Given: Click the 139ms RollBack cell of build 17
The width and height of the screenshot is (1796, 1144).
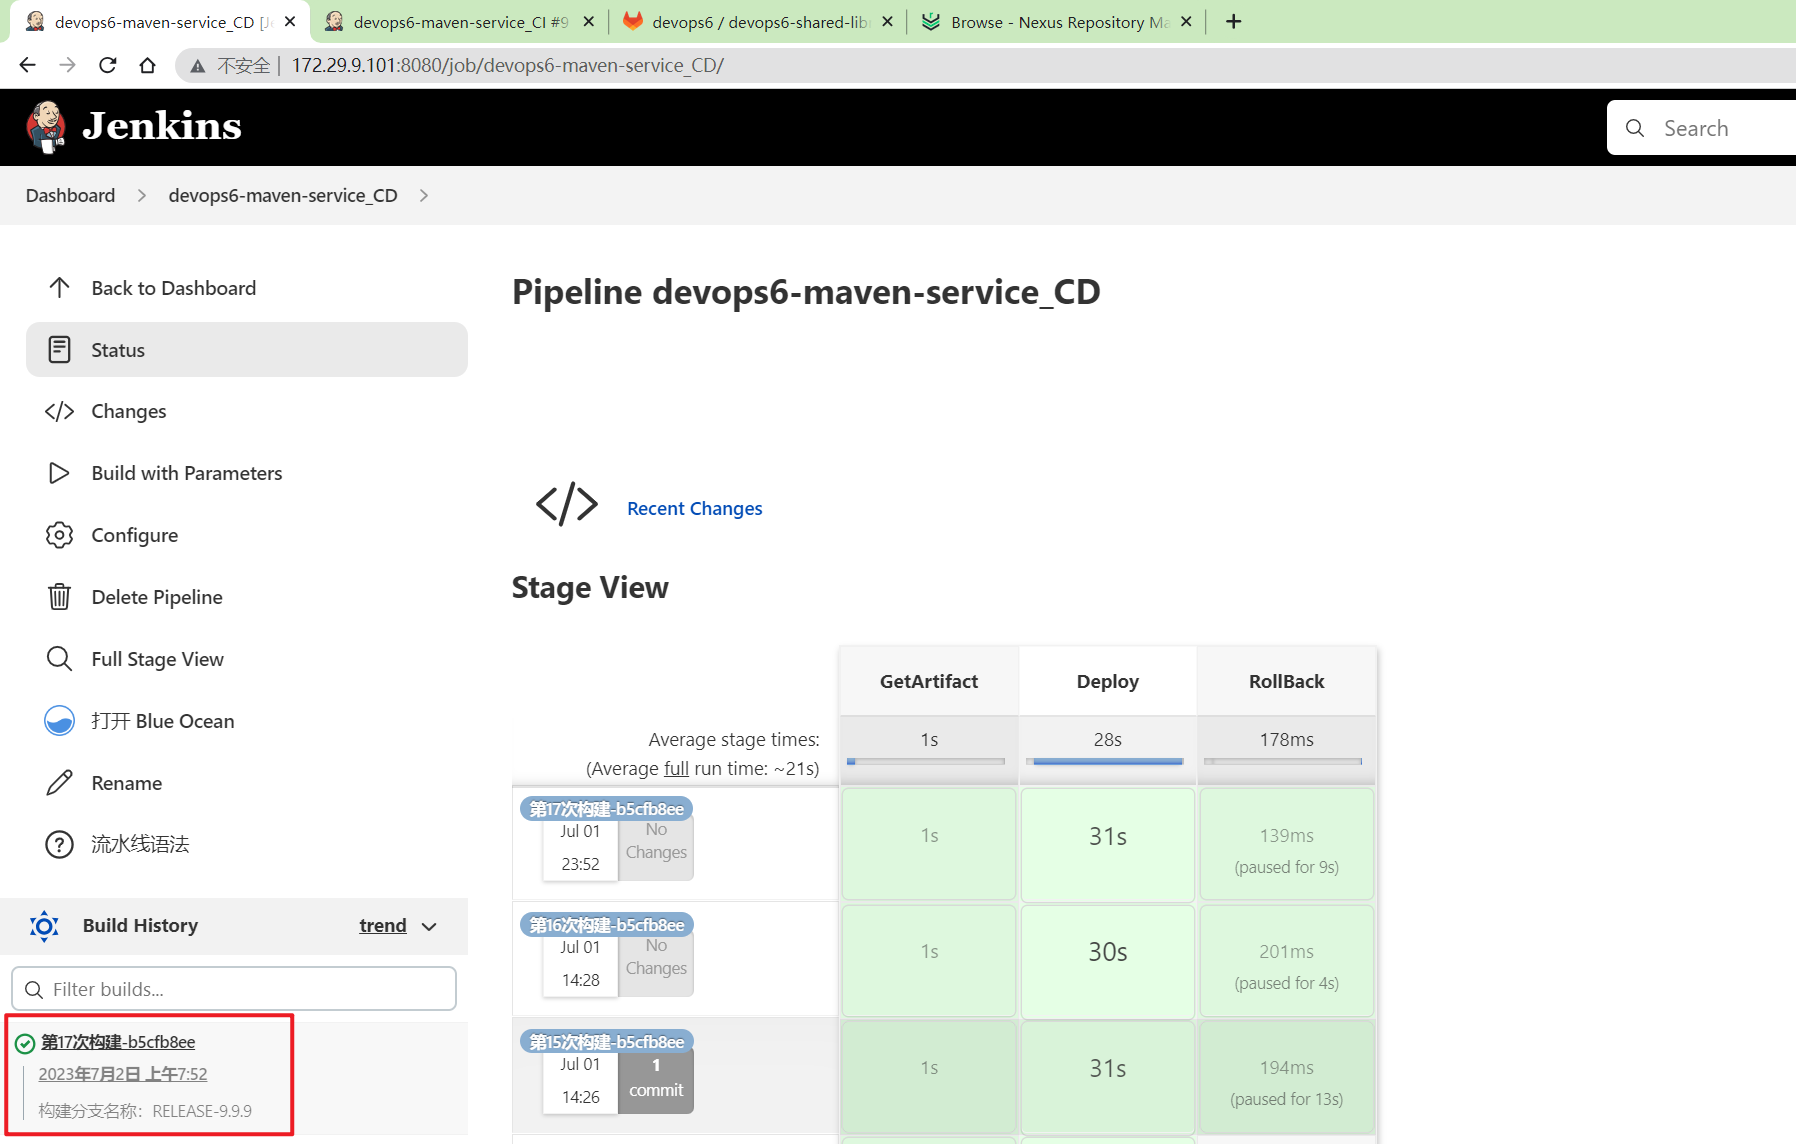Looking at the screenshot, I should (1286, 844).
